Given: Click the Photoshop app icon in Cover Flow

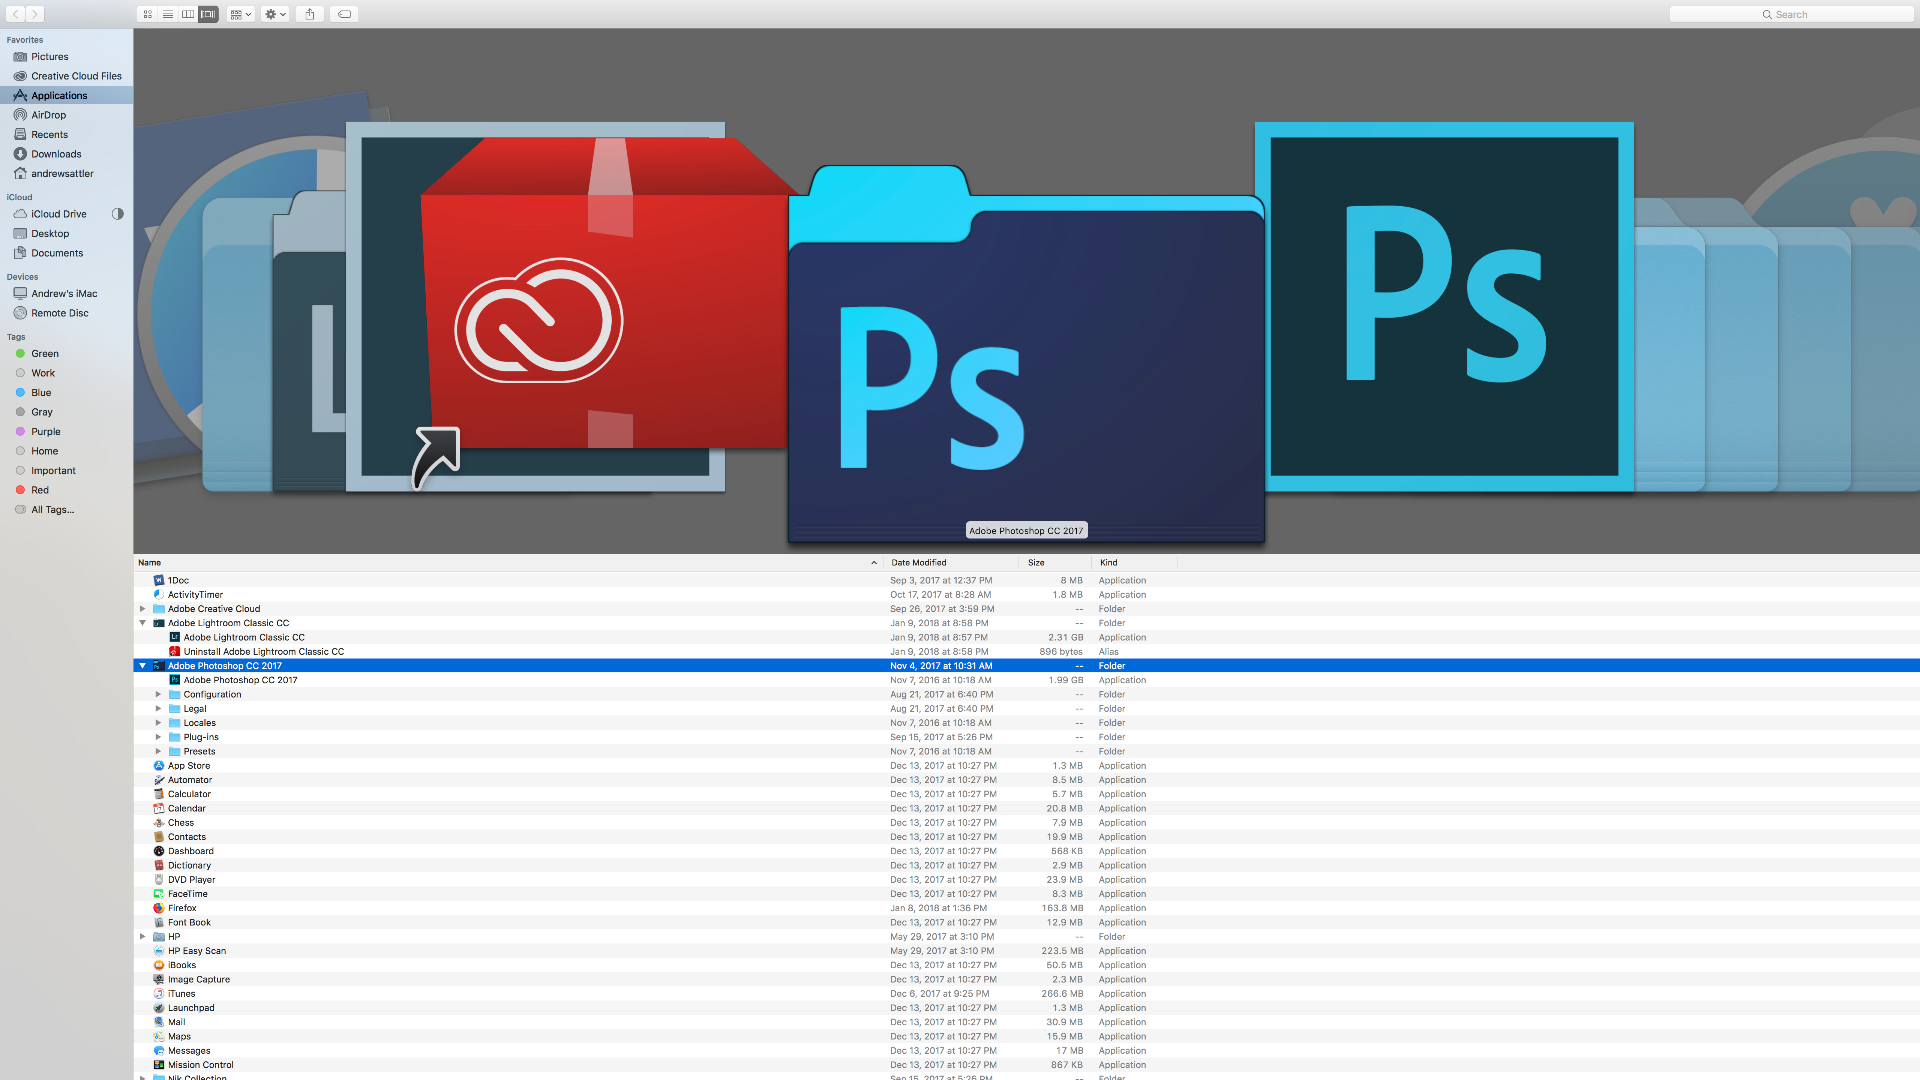Looking at the screenshot, I should tap(1444, 306).
